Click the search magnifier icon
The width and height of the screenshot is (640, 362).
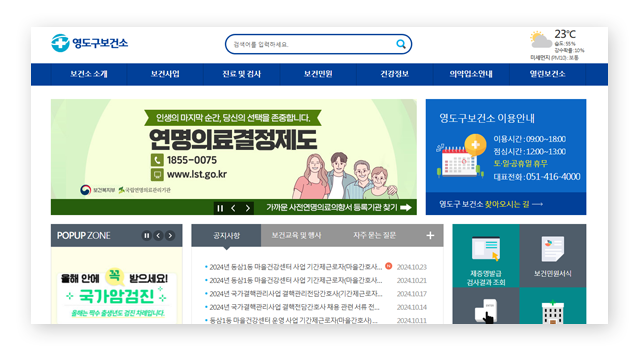[x=401, y=44]
